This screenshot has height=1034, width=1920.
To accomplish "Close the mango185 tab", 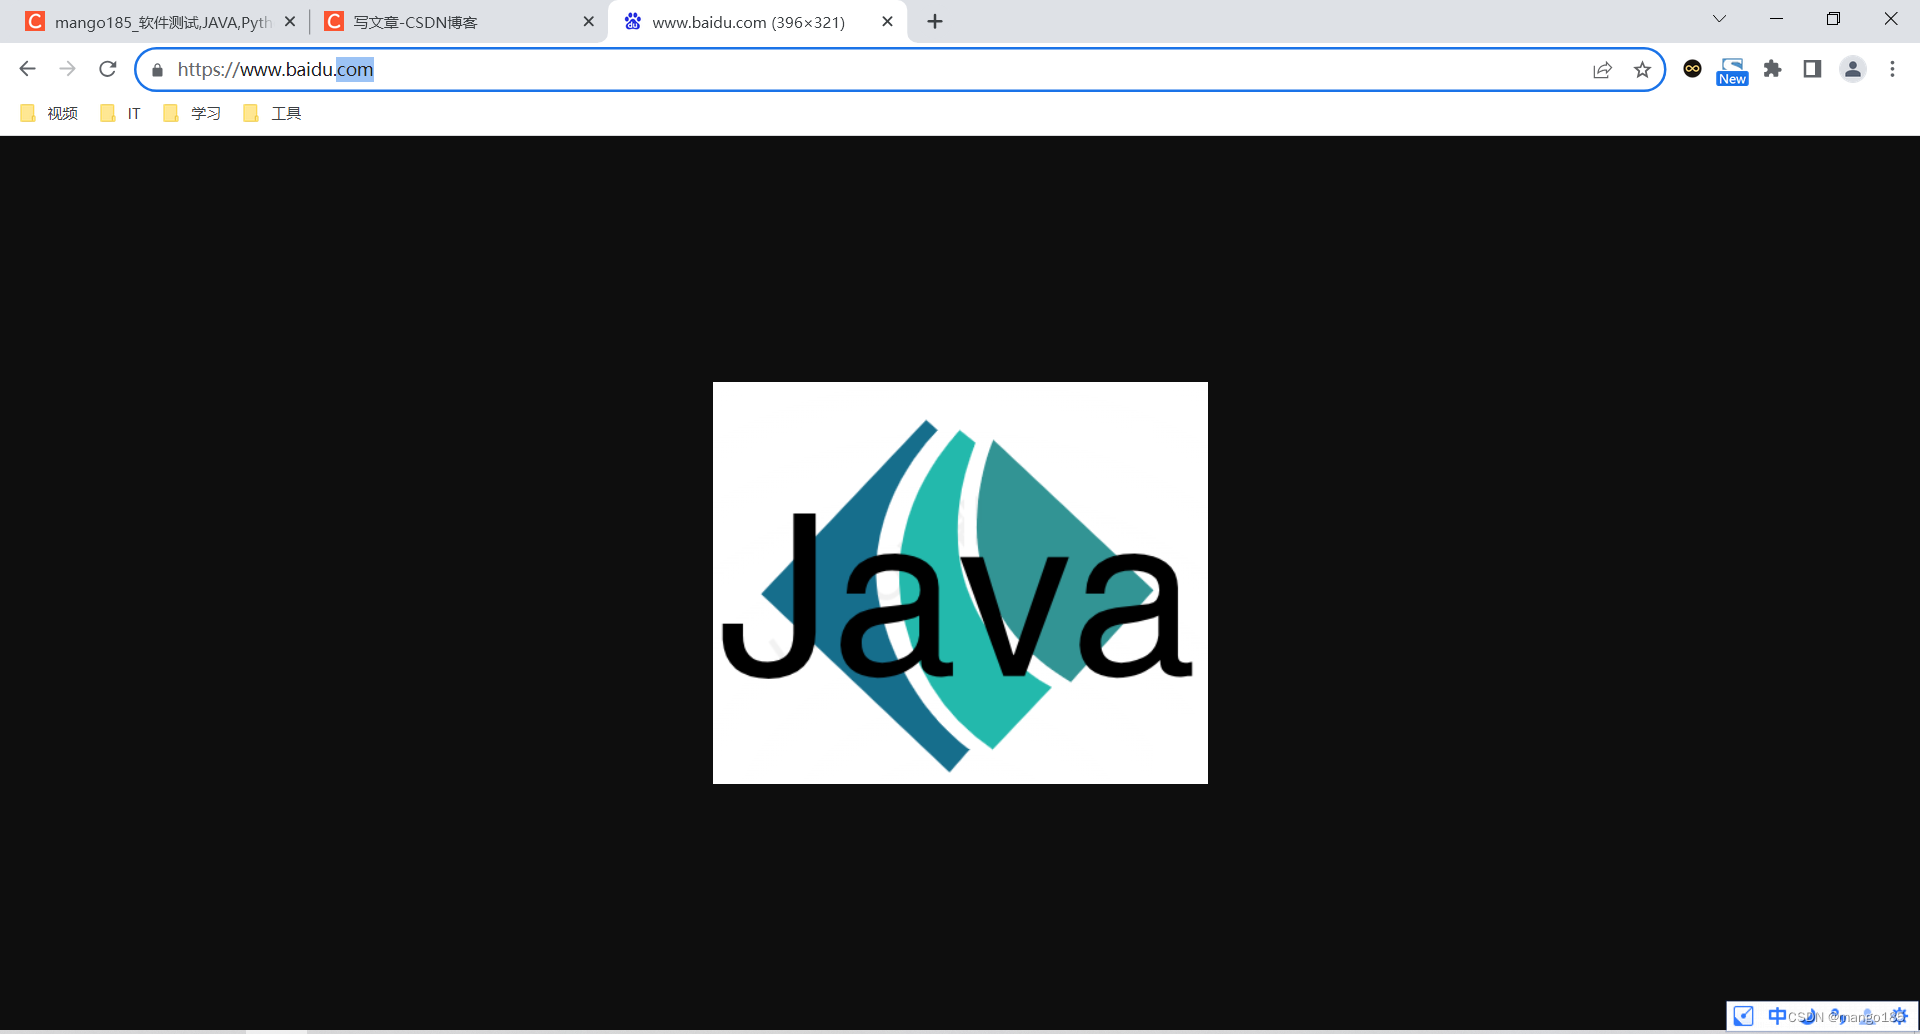I will tap(290, 21).
